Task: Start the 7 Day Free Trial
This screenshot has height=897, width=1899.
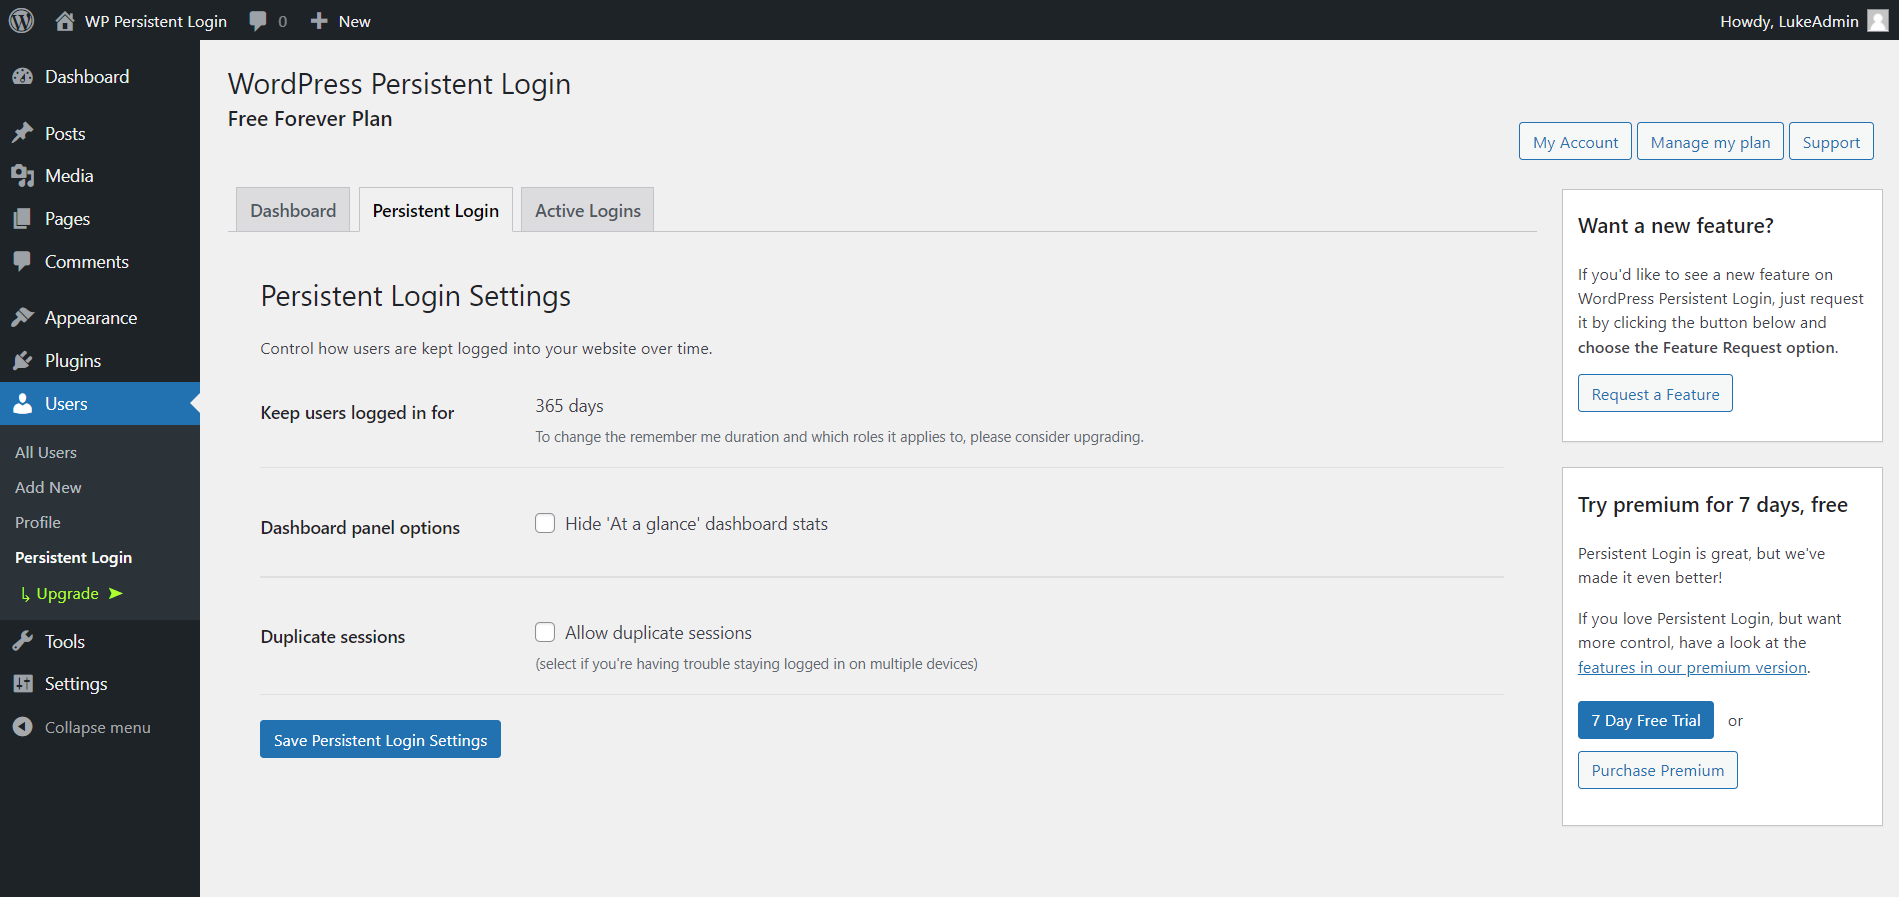Action: [1646, 720]
